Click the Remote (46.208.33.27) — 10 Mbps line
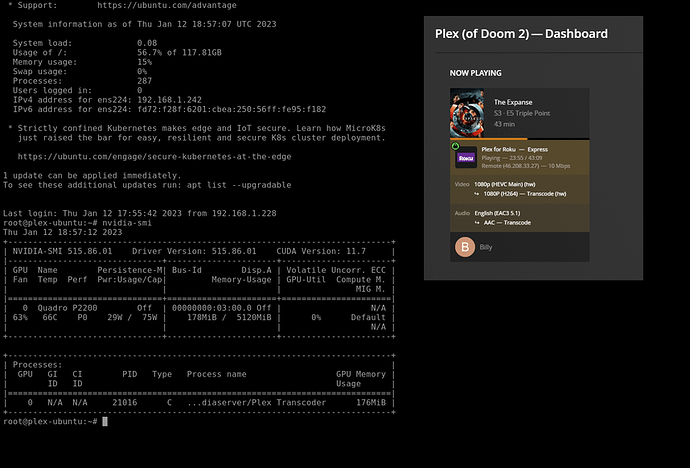Image resolution: width=690 pixels, height=468 pixels. click(x=525, y=166)
